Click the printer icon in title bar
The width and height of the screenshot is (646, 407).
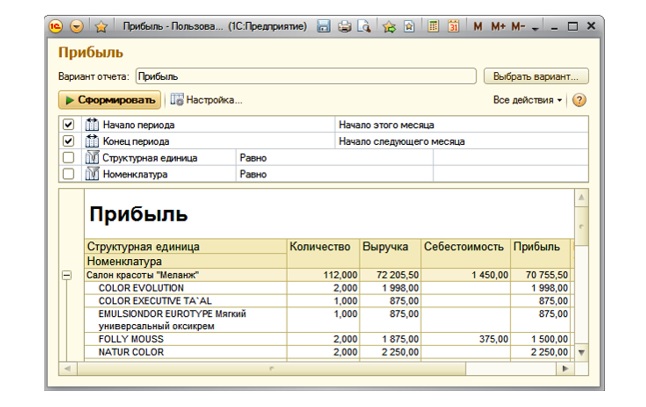click(345, 27)
